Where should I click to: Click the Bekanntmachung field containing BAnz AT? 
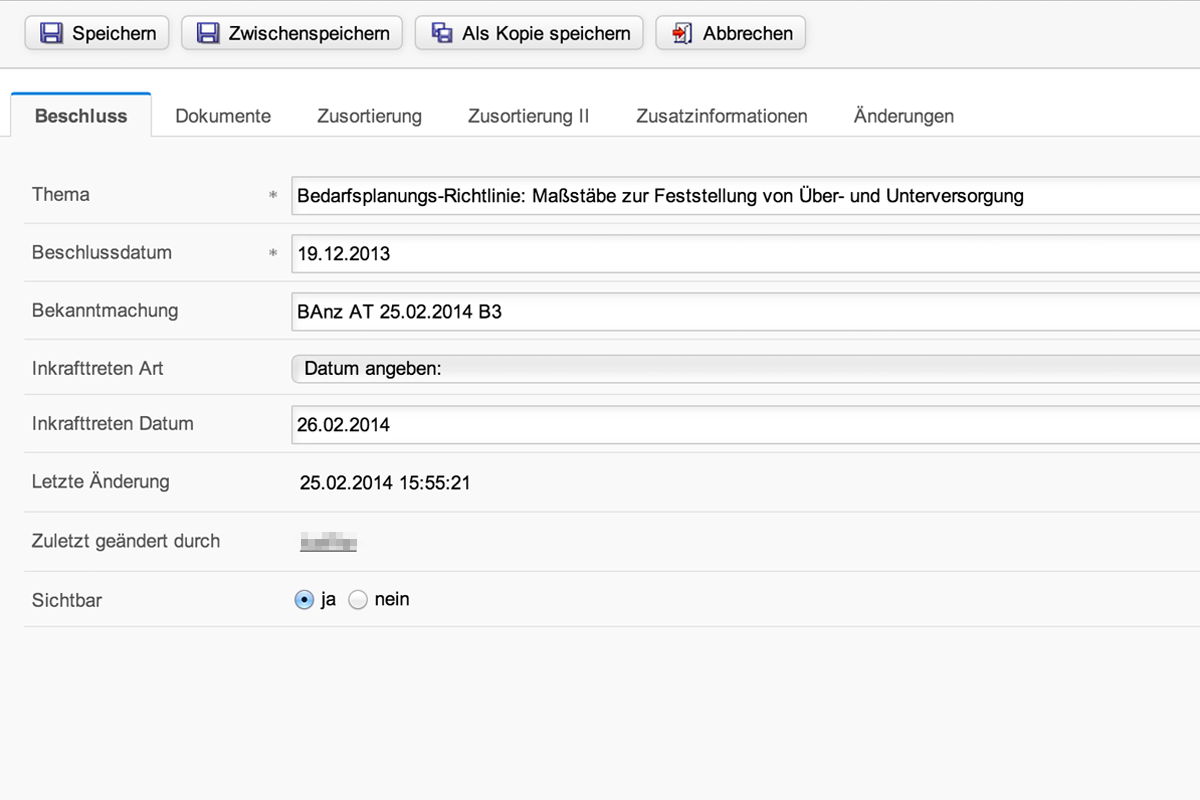tap(745, 312)
